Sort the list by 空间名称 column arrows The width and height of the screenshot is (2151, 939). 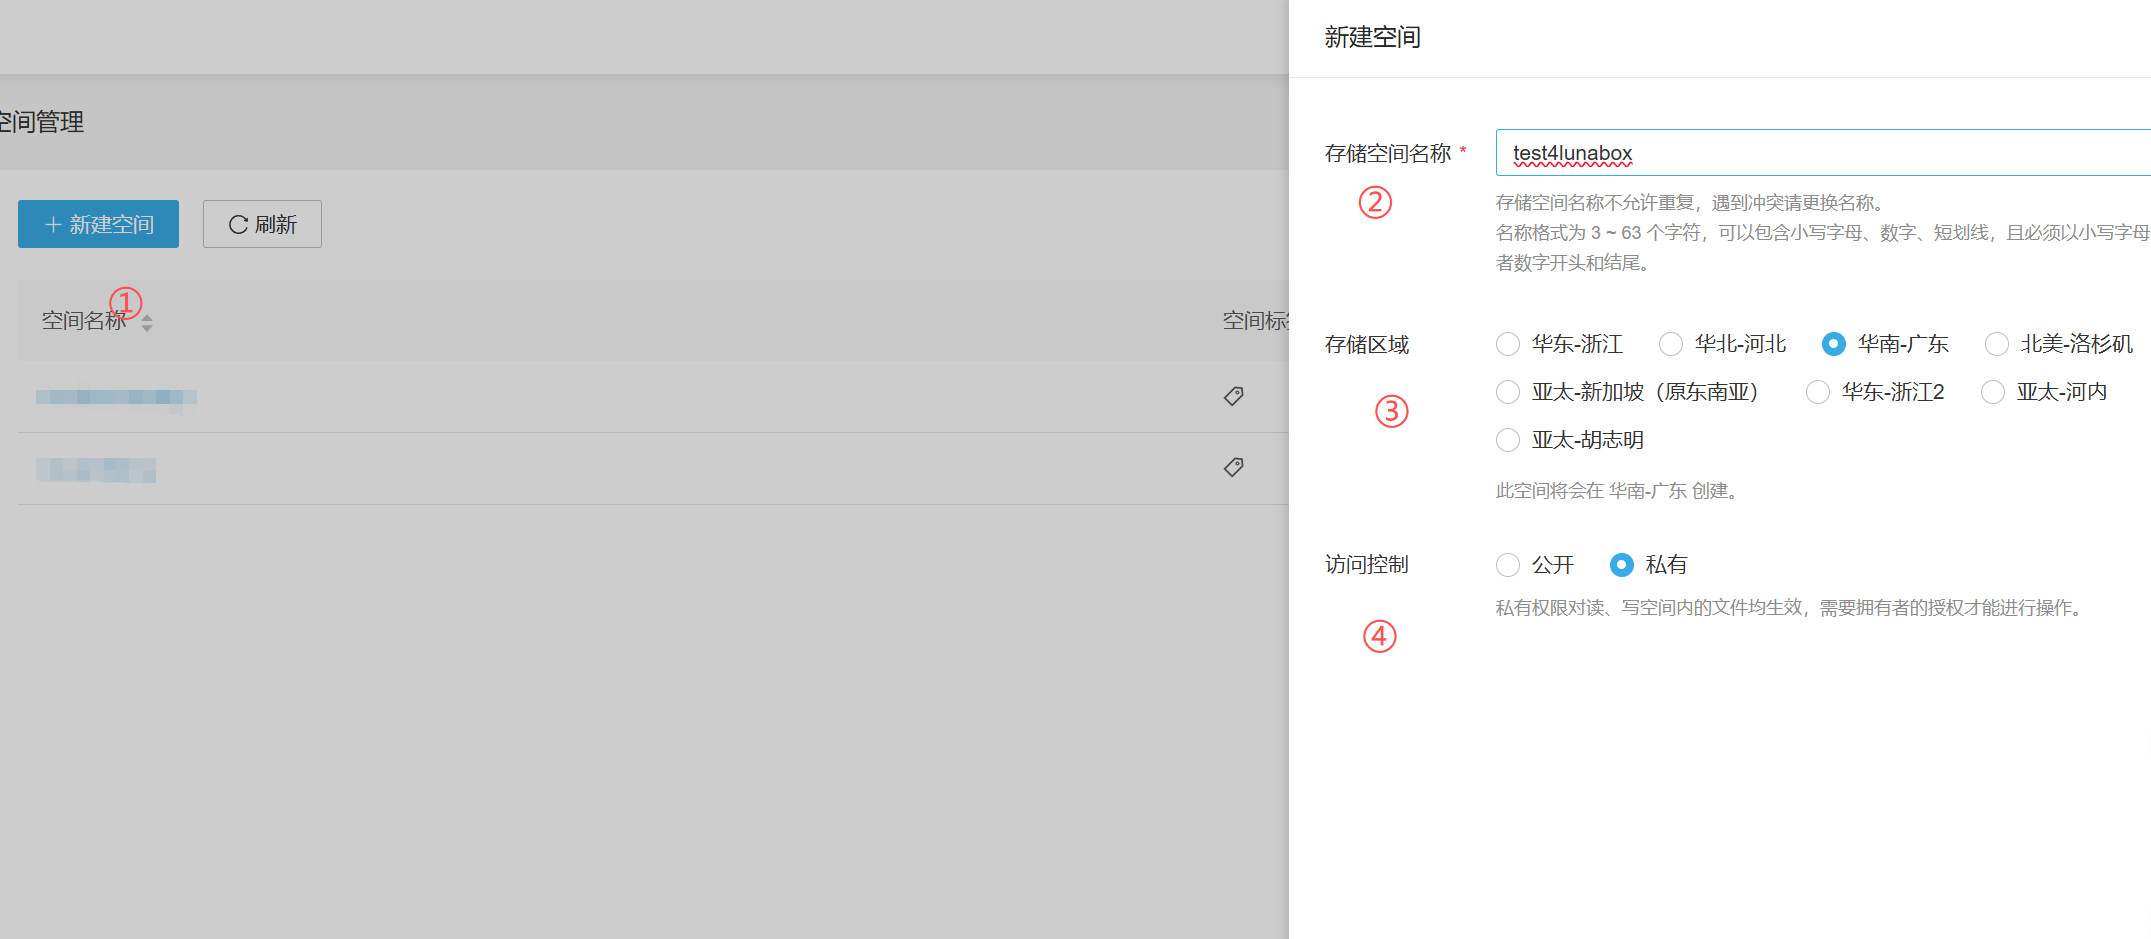point(147,322)
